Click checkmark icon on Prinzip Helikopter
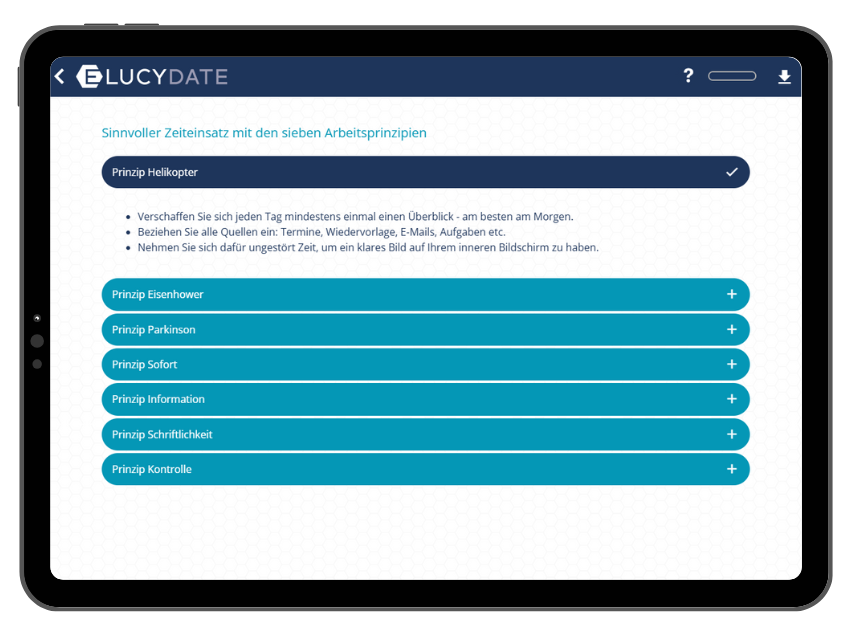The width and height of the screenshot is (850, 635). pyautogui.click(x=732, y=172)
